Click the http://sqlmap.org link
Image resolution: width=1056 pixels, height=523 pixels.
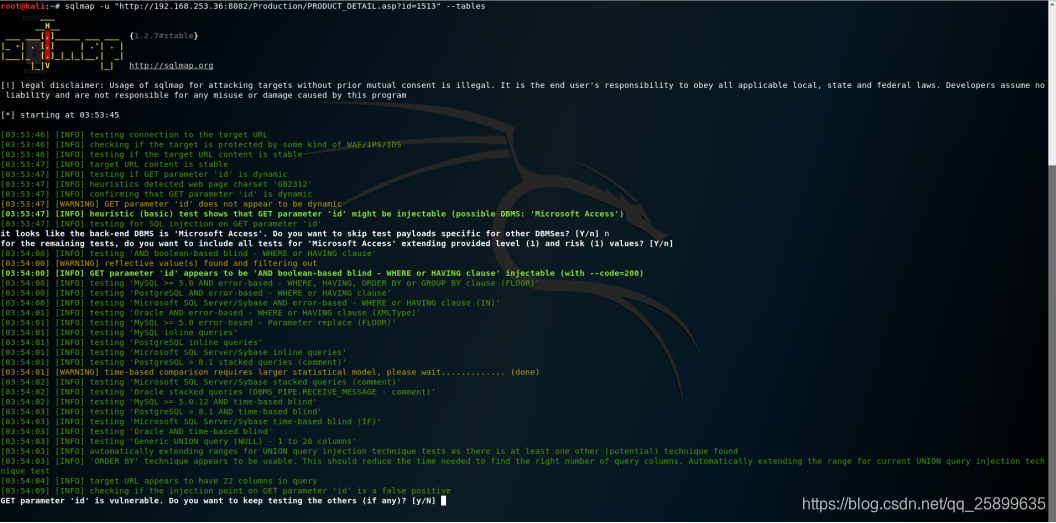click(x=171, y=66)
